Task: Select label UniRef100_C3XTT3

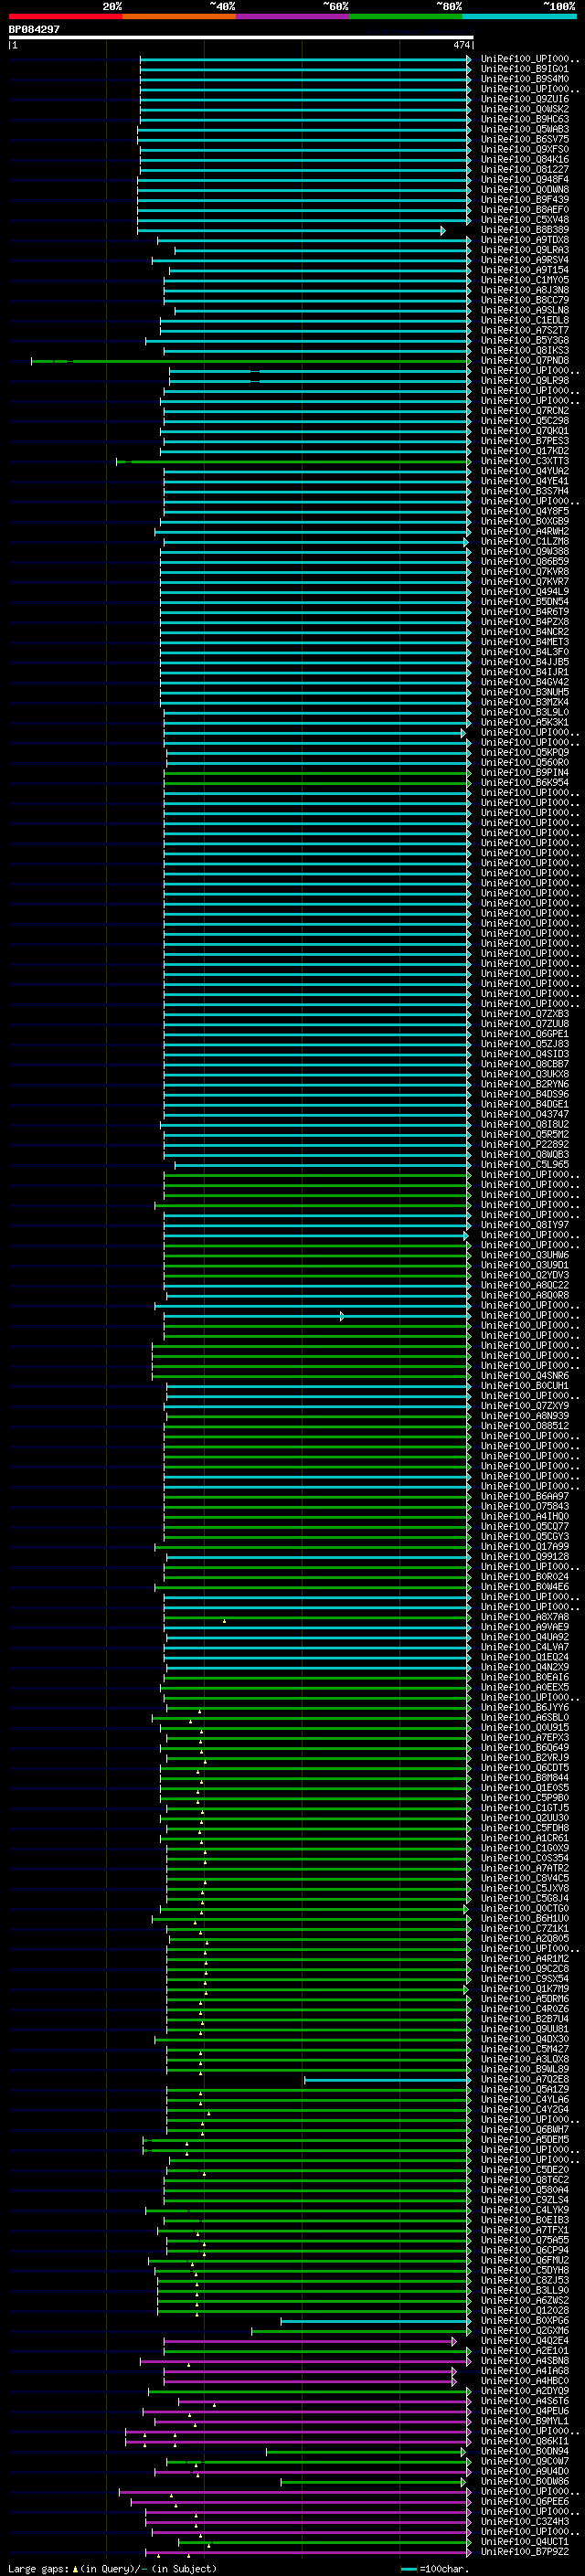Action: point(524,461)
